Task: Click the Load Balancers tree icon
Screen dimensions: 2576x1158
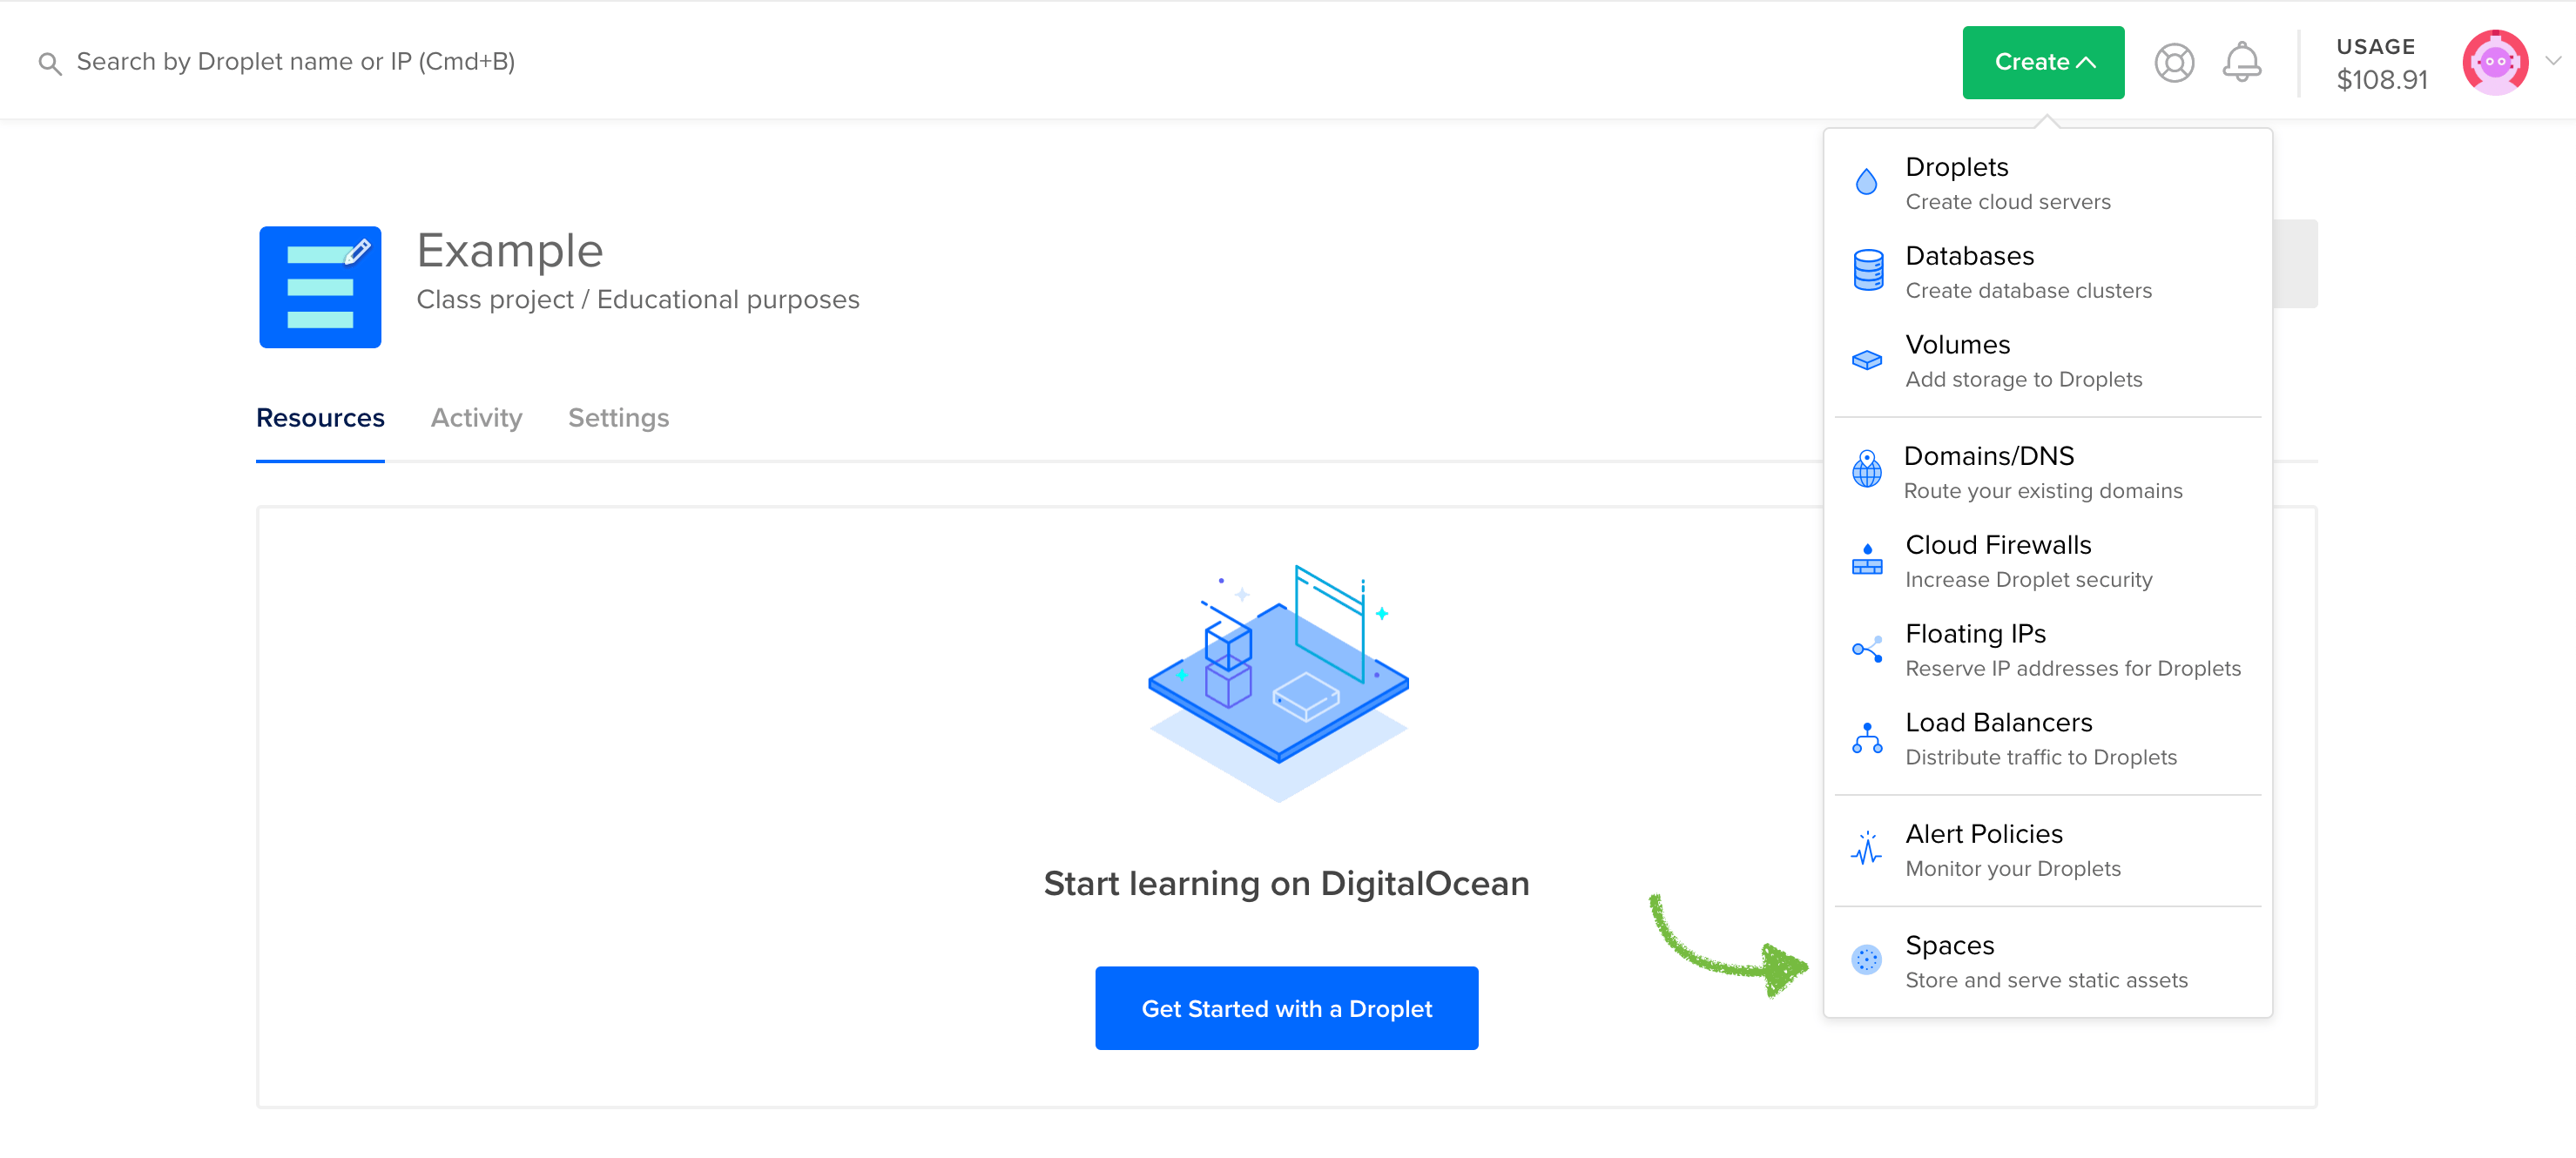Action: [1867, 738]
